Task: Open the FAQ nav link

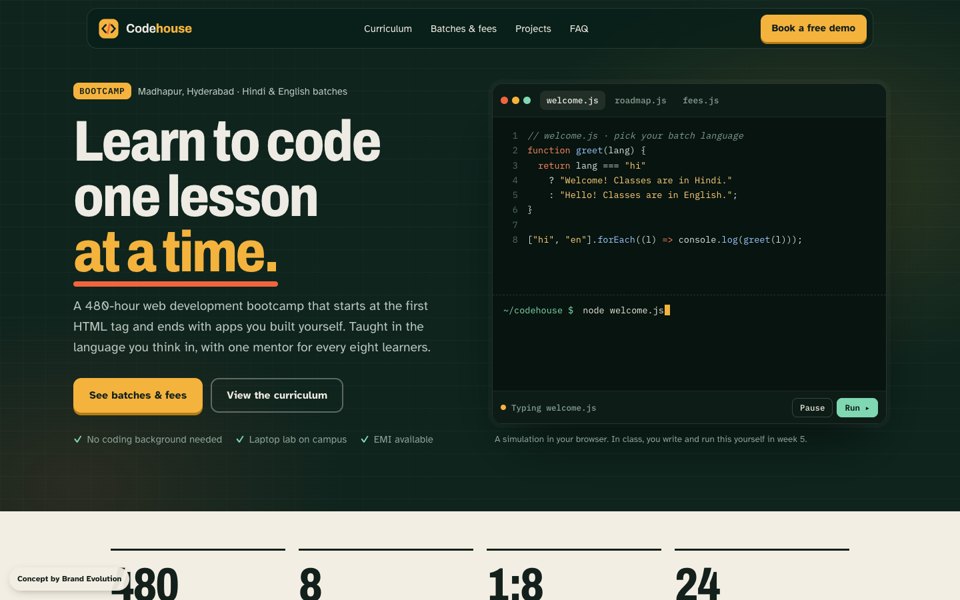Action: [x=579, y=29]
